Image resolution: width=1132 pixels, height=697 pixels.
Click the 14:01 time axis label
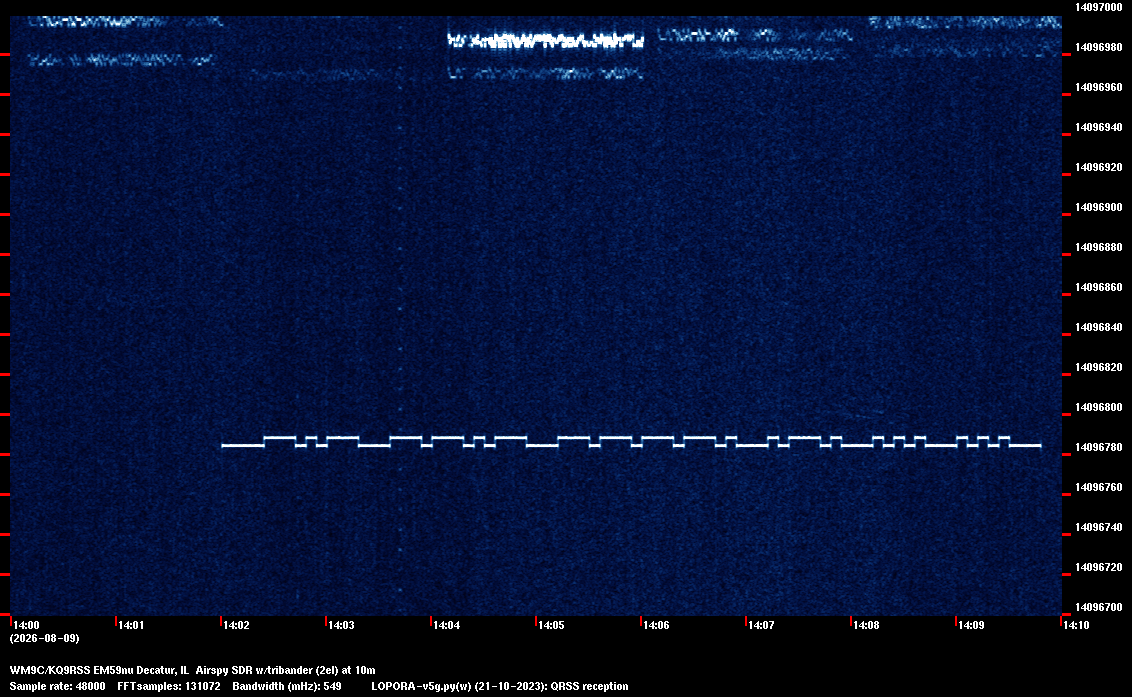(x=131, y=625)
